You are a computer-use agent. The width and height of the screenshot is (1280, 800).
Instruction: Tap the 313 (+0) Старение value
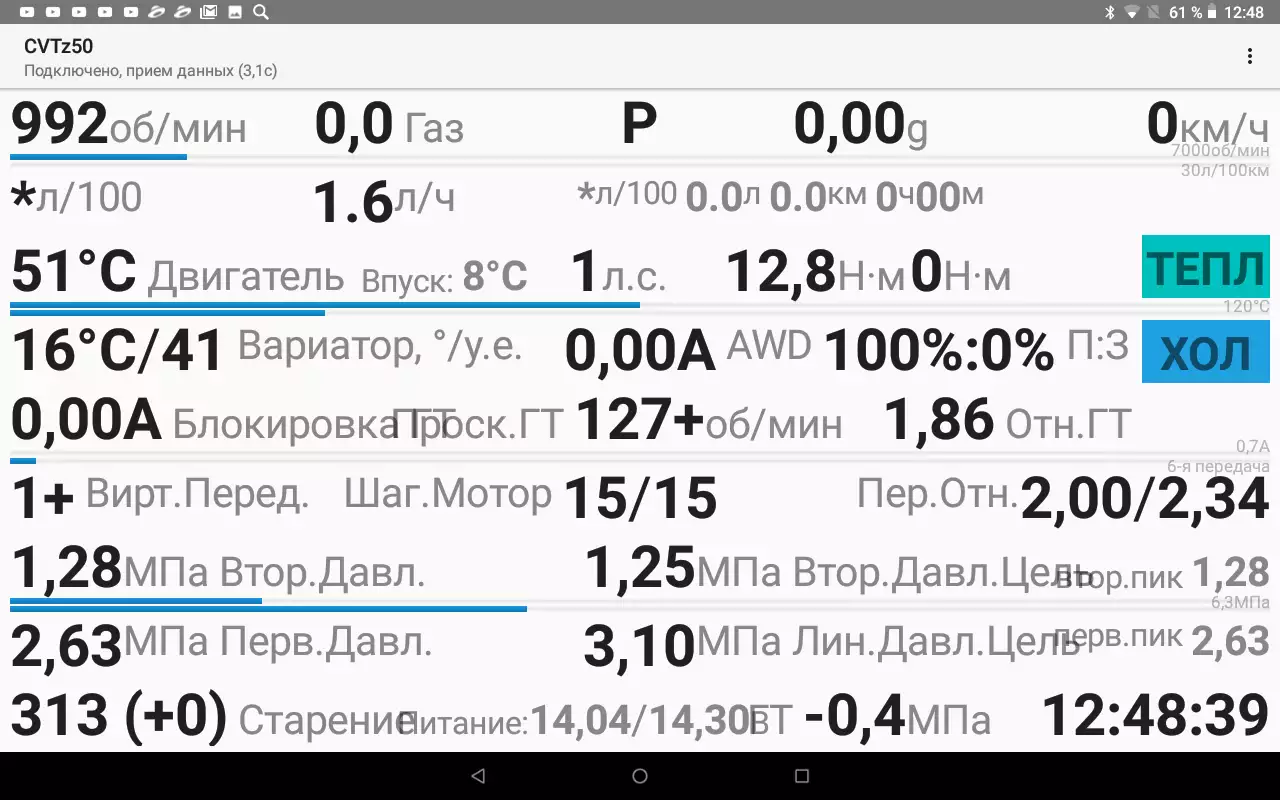[118, 716]
